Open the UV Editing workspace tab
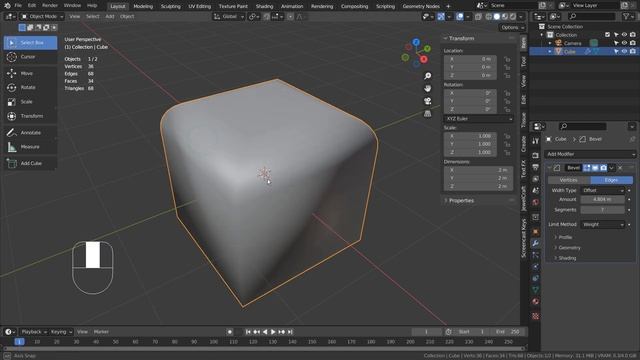The height and width of the screenshot is (360, 640). tap(200, 6)
